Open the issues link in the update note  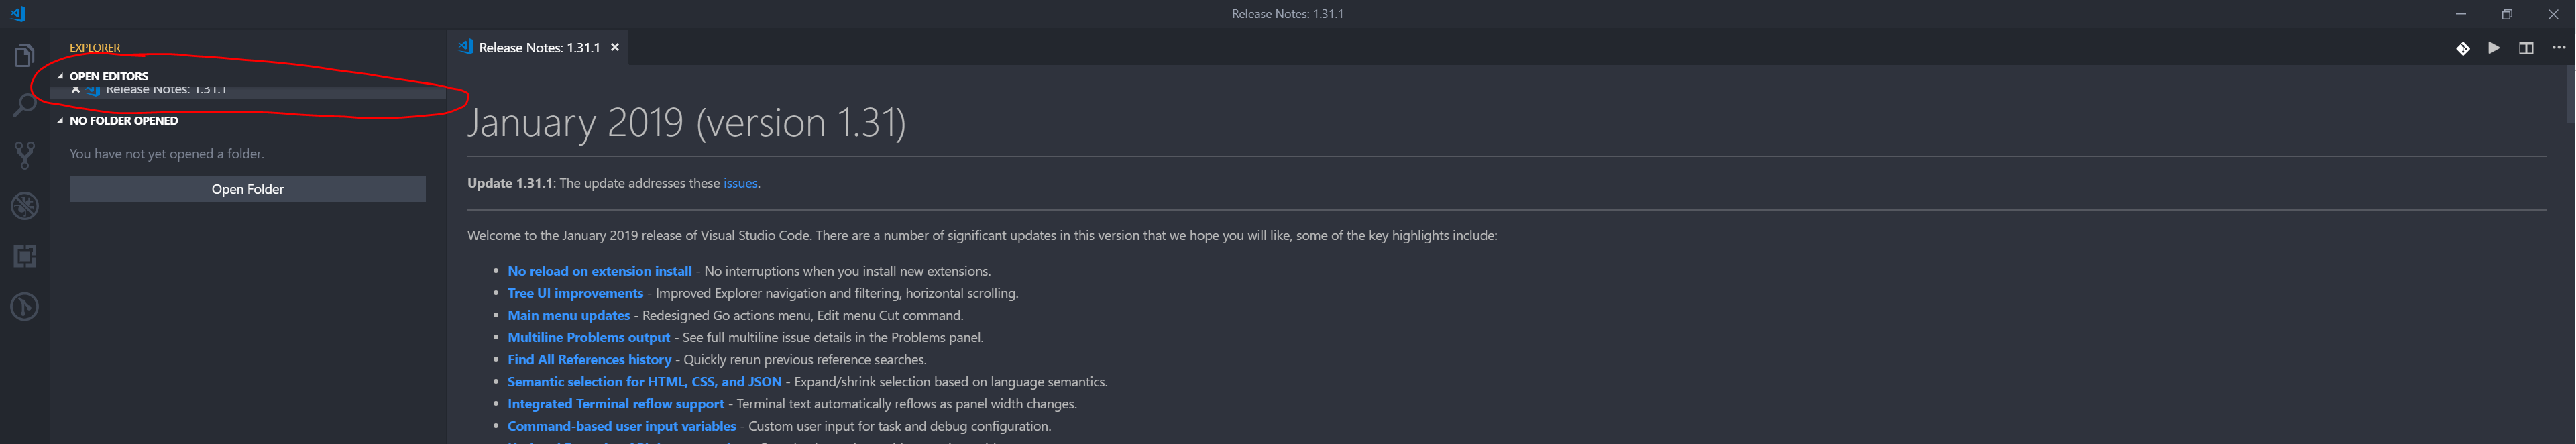(741, 183)
